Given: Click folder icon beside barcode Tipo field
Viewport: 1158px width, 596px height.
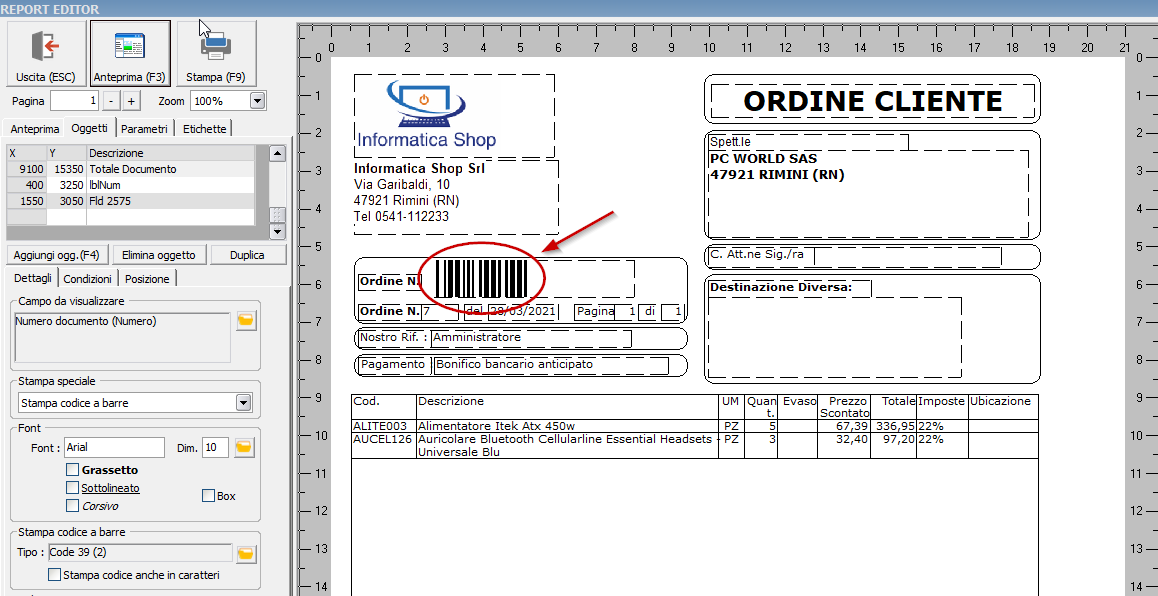Looking at the screenshot, I should (246, 553).
